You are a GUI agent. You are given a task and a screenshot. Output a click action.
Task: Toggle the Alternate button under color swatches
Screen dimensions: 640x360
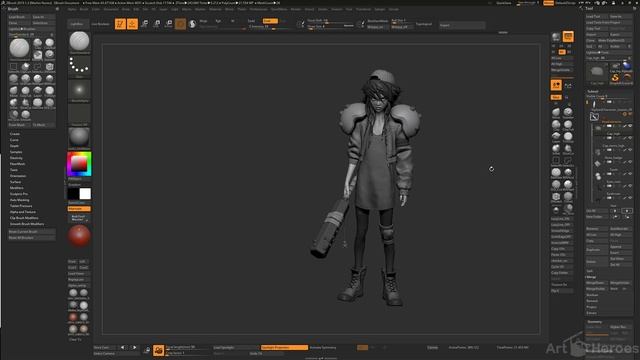[x=79, y=209]
